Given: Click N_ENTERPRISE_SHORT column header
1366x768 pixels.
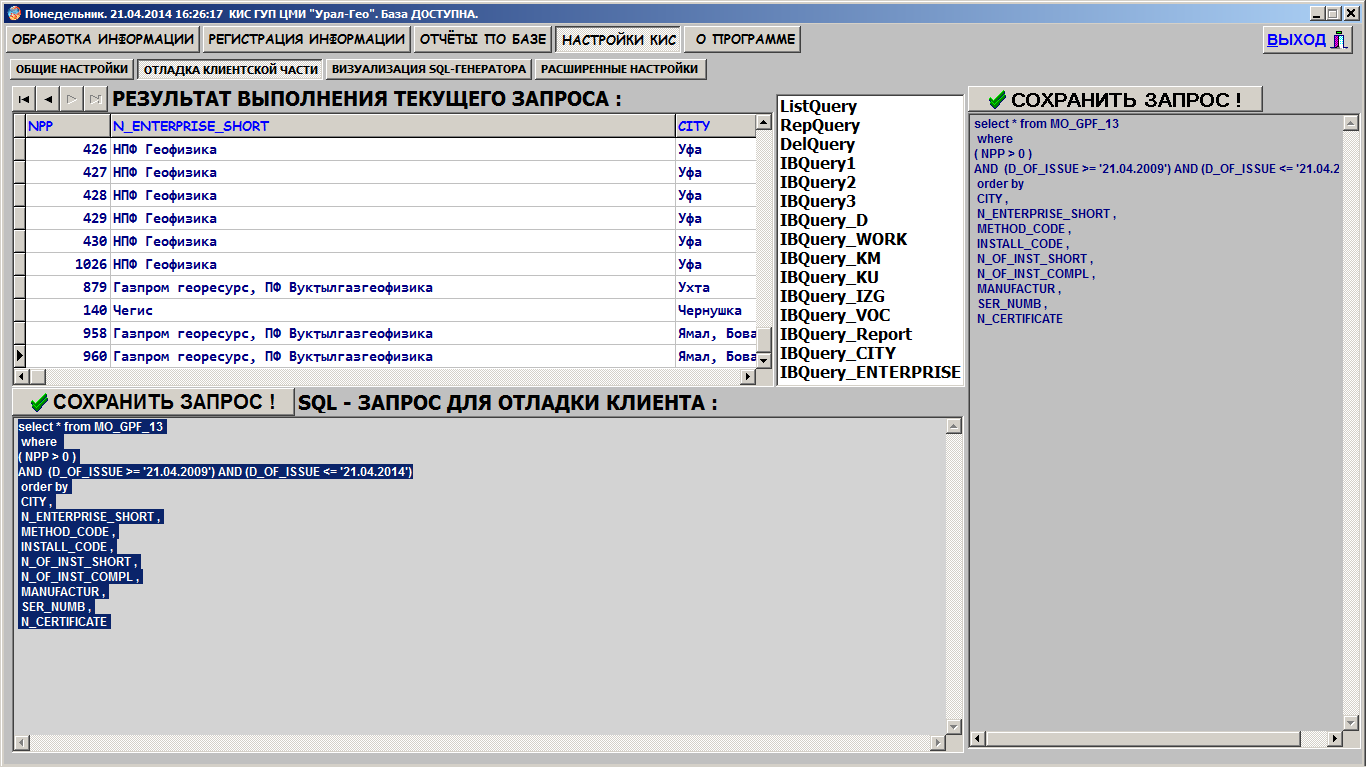Looking at the screenshot, I should (393, 126).
